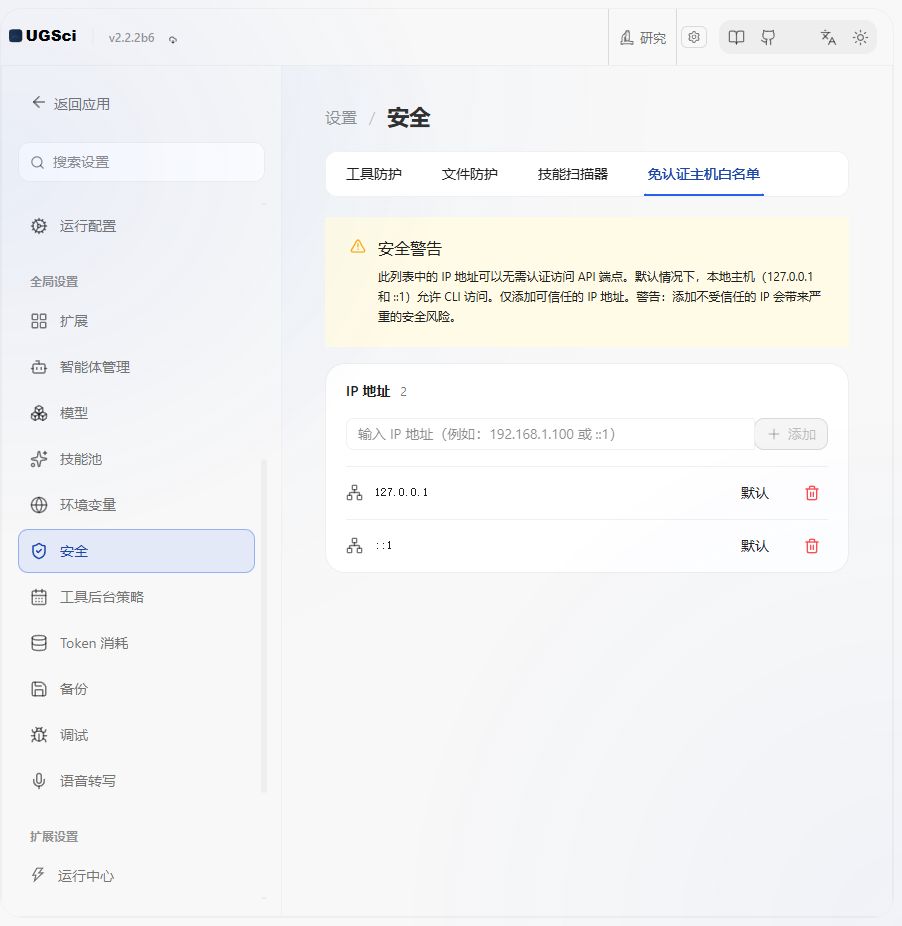Click the network icon beside ::1
The height and width of the screenshot is (926, 902).
click(354, 546)
